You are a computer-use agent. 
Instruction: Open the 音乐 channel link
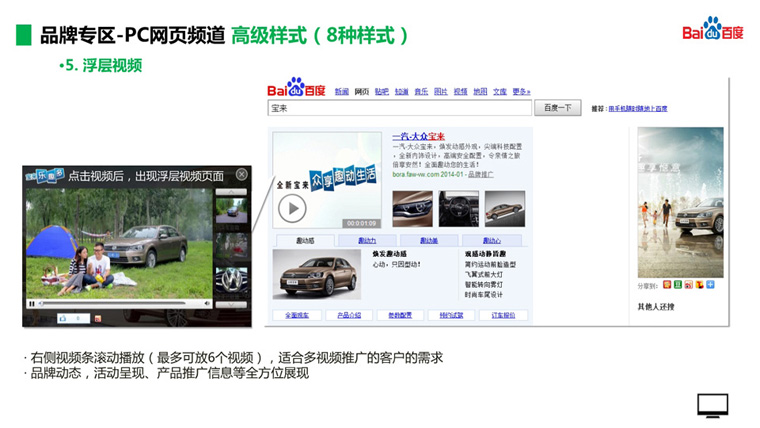421,91
